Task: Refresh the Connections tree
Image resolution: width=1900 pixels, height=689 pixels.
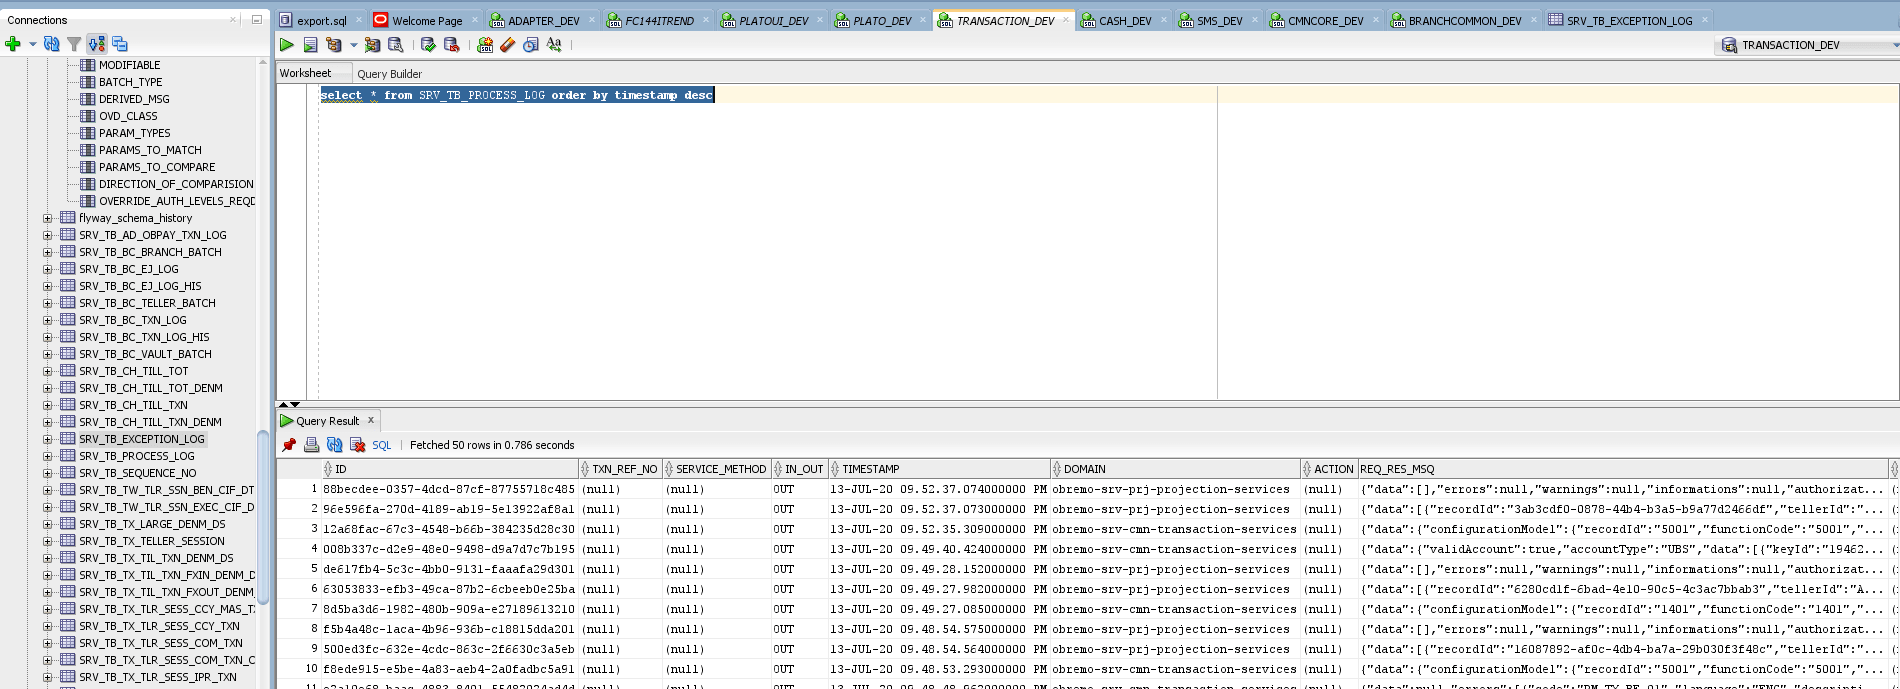Action: click(52, 44)
